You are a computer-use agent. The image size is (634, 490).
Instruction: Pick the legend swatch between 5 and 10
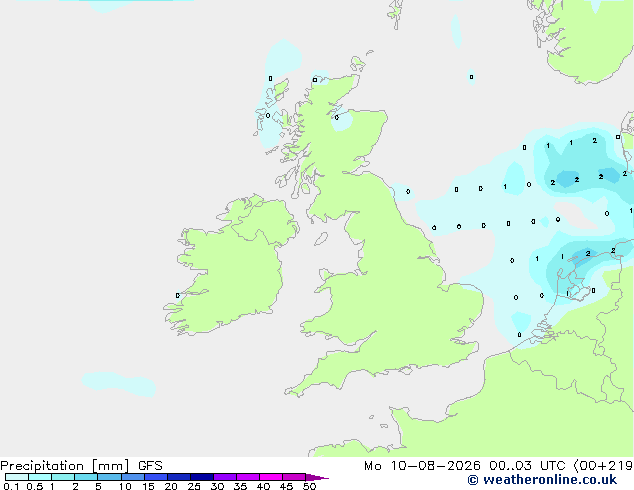coord(109,477)
